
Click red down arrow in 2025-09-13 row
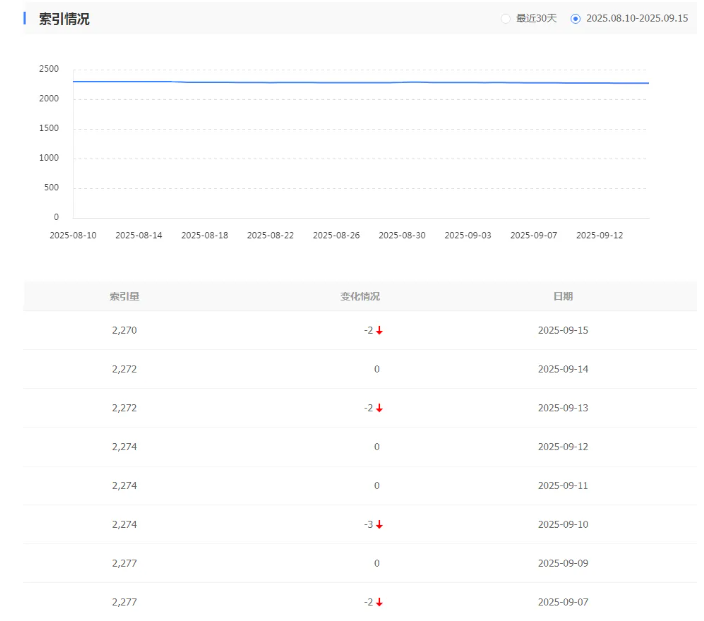[380, 408]
